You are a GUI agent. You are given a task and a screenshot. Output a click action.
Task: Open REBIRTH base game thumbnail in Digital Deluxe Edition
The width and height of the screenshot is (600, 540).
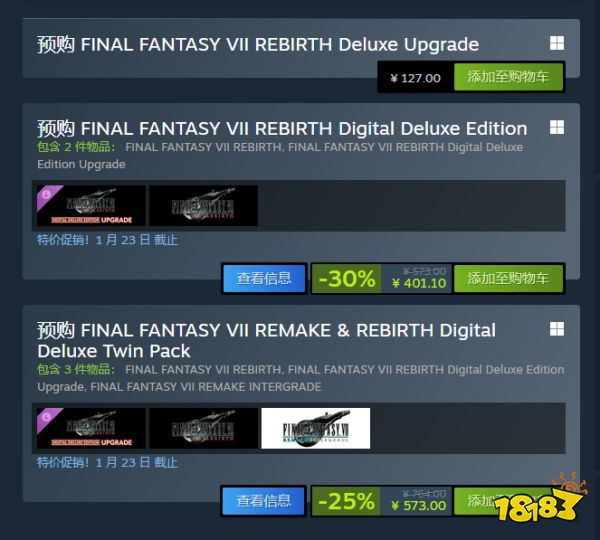pyautogui.click(x=203, y=206)
